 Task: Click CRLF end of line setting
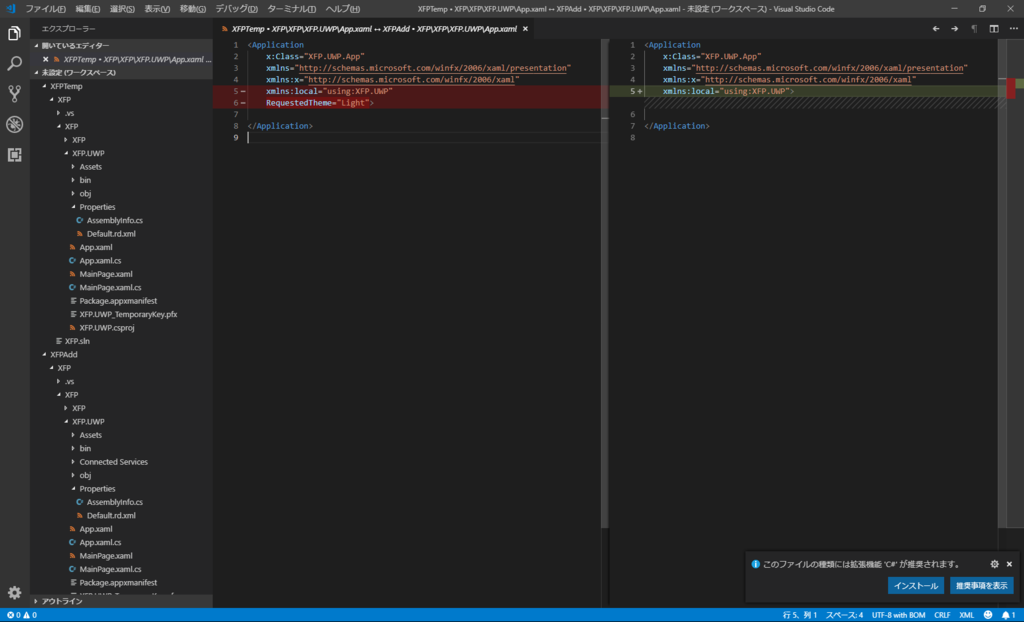tap(942, 615)
